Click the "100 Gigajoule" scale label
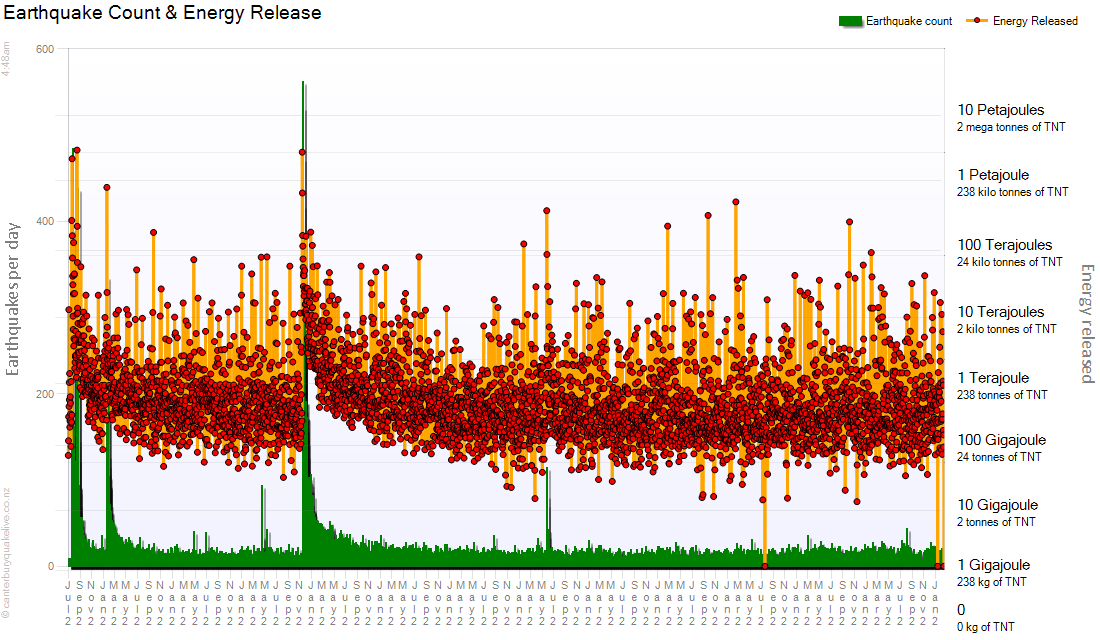The height and width of the screenshot is (640, 1100). click(x=1001, y=440)
